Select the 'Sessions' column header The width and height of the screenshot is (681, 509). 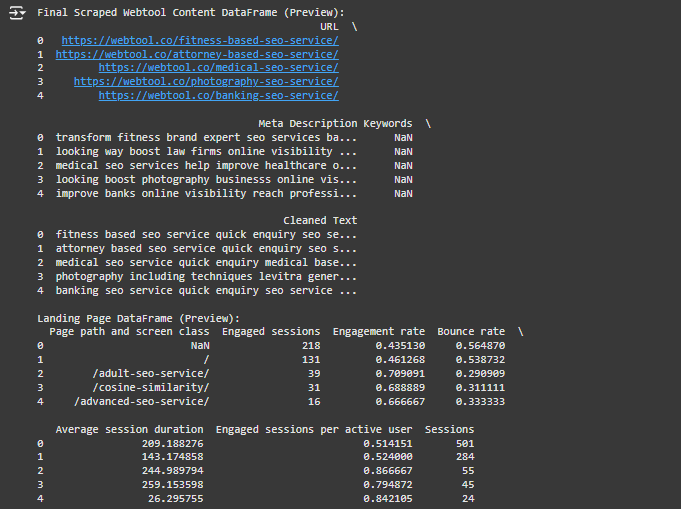(x=449, y=430)
